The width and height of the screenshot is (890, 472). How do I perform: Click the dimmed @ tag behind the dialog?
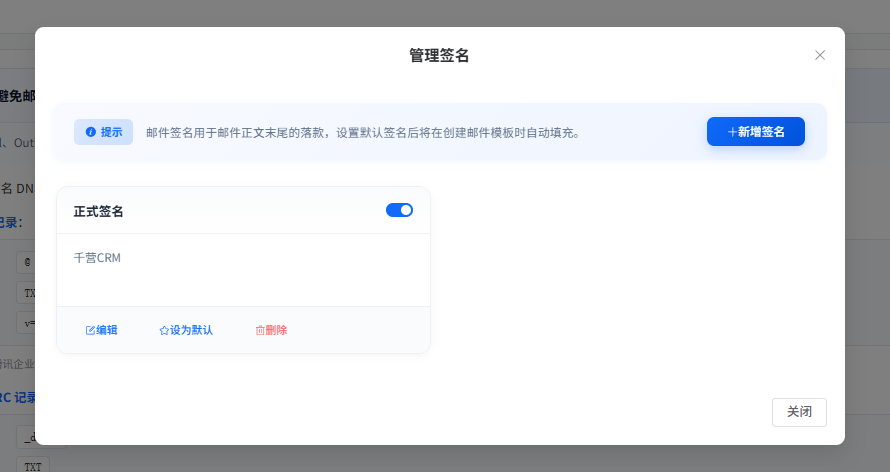[27, 262]
